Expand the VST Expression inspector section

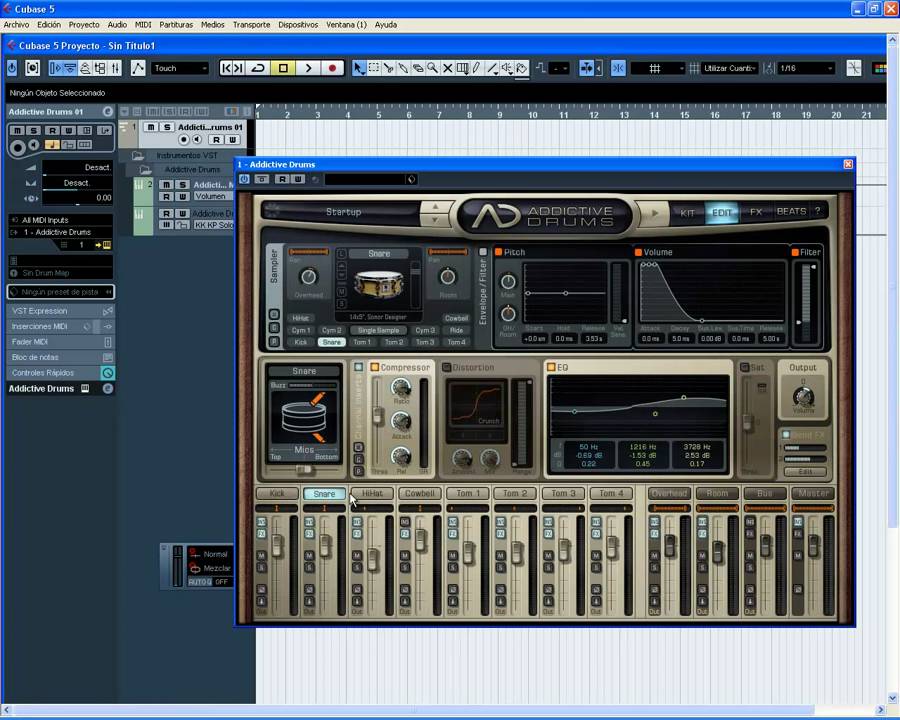click(60, 311)
